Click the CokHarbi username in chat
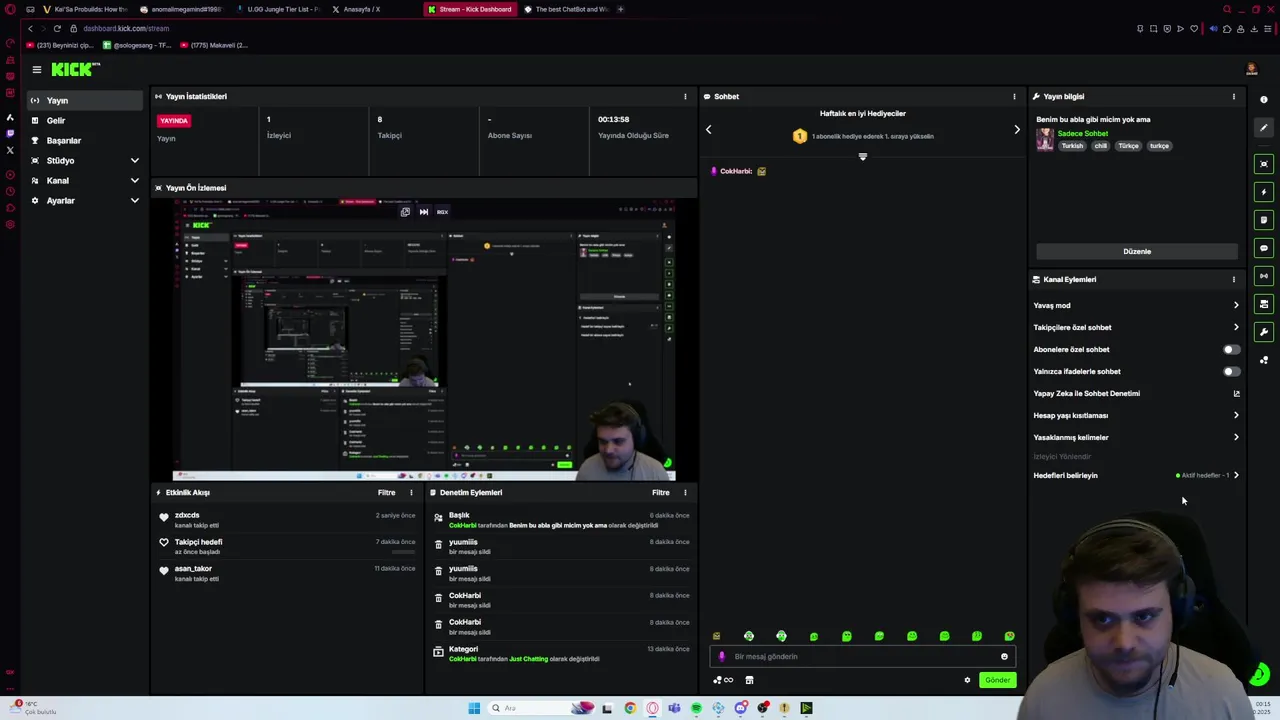This screenshot has width=1280, height=720. pos(736,171)
